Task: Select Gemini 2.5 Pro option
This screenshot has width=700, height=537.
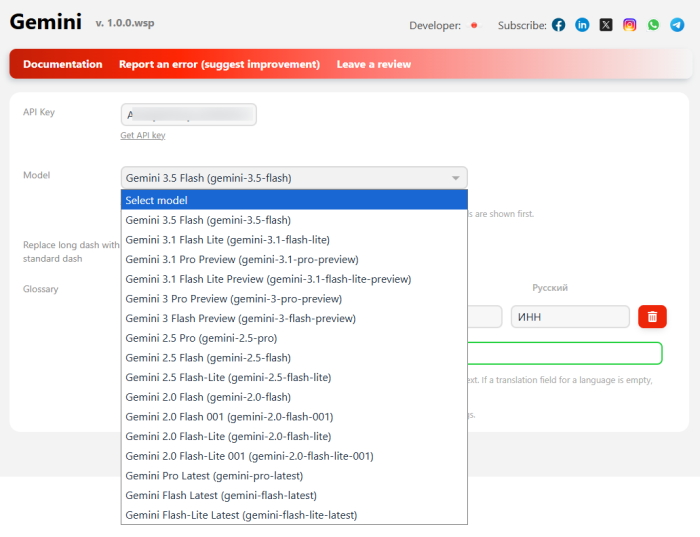Action: pyautogui.click(x=294, y=338)
